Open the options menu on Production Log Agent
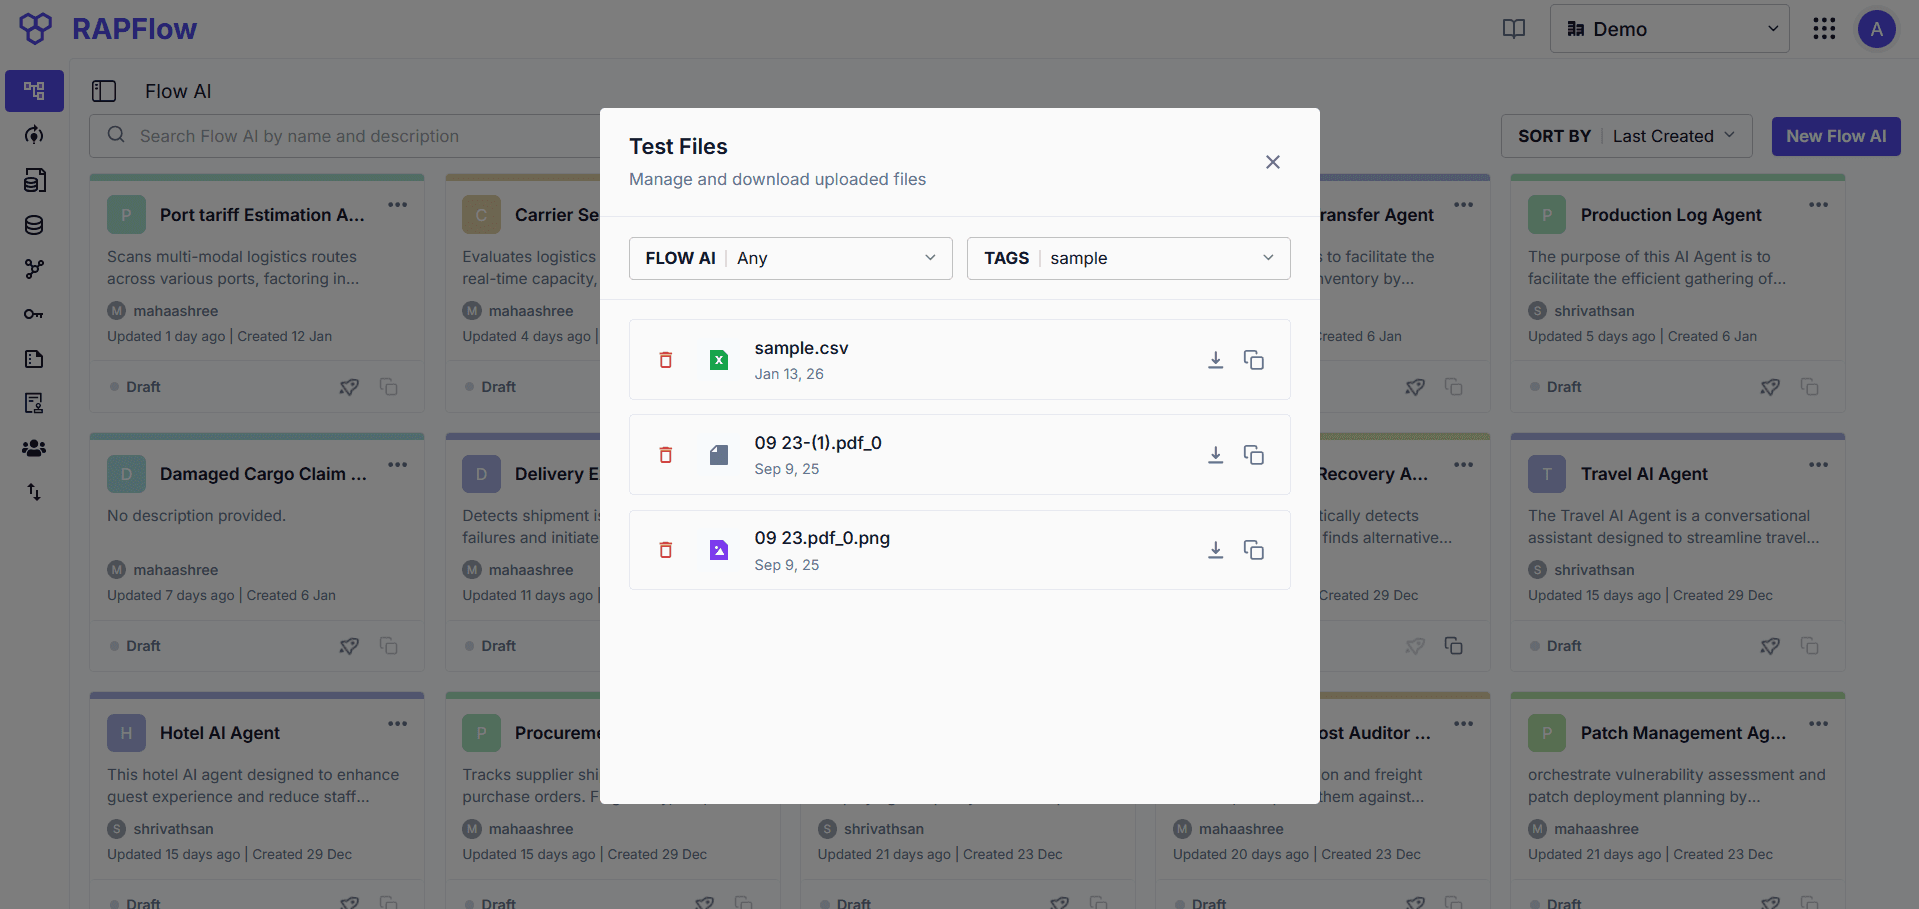Image resolution: width=1919 pixels, height=909 pixels. (1818, 204)
